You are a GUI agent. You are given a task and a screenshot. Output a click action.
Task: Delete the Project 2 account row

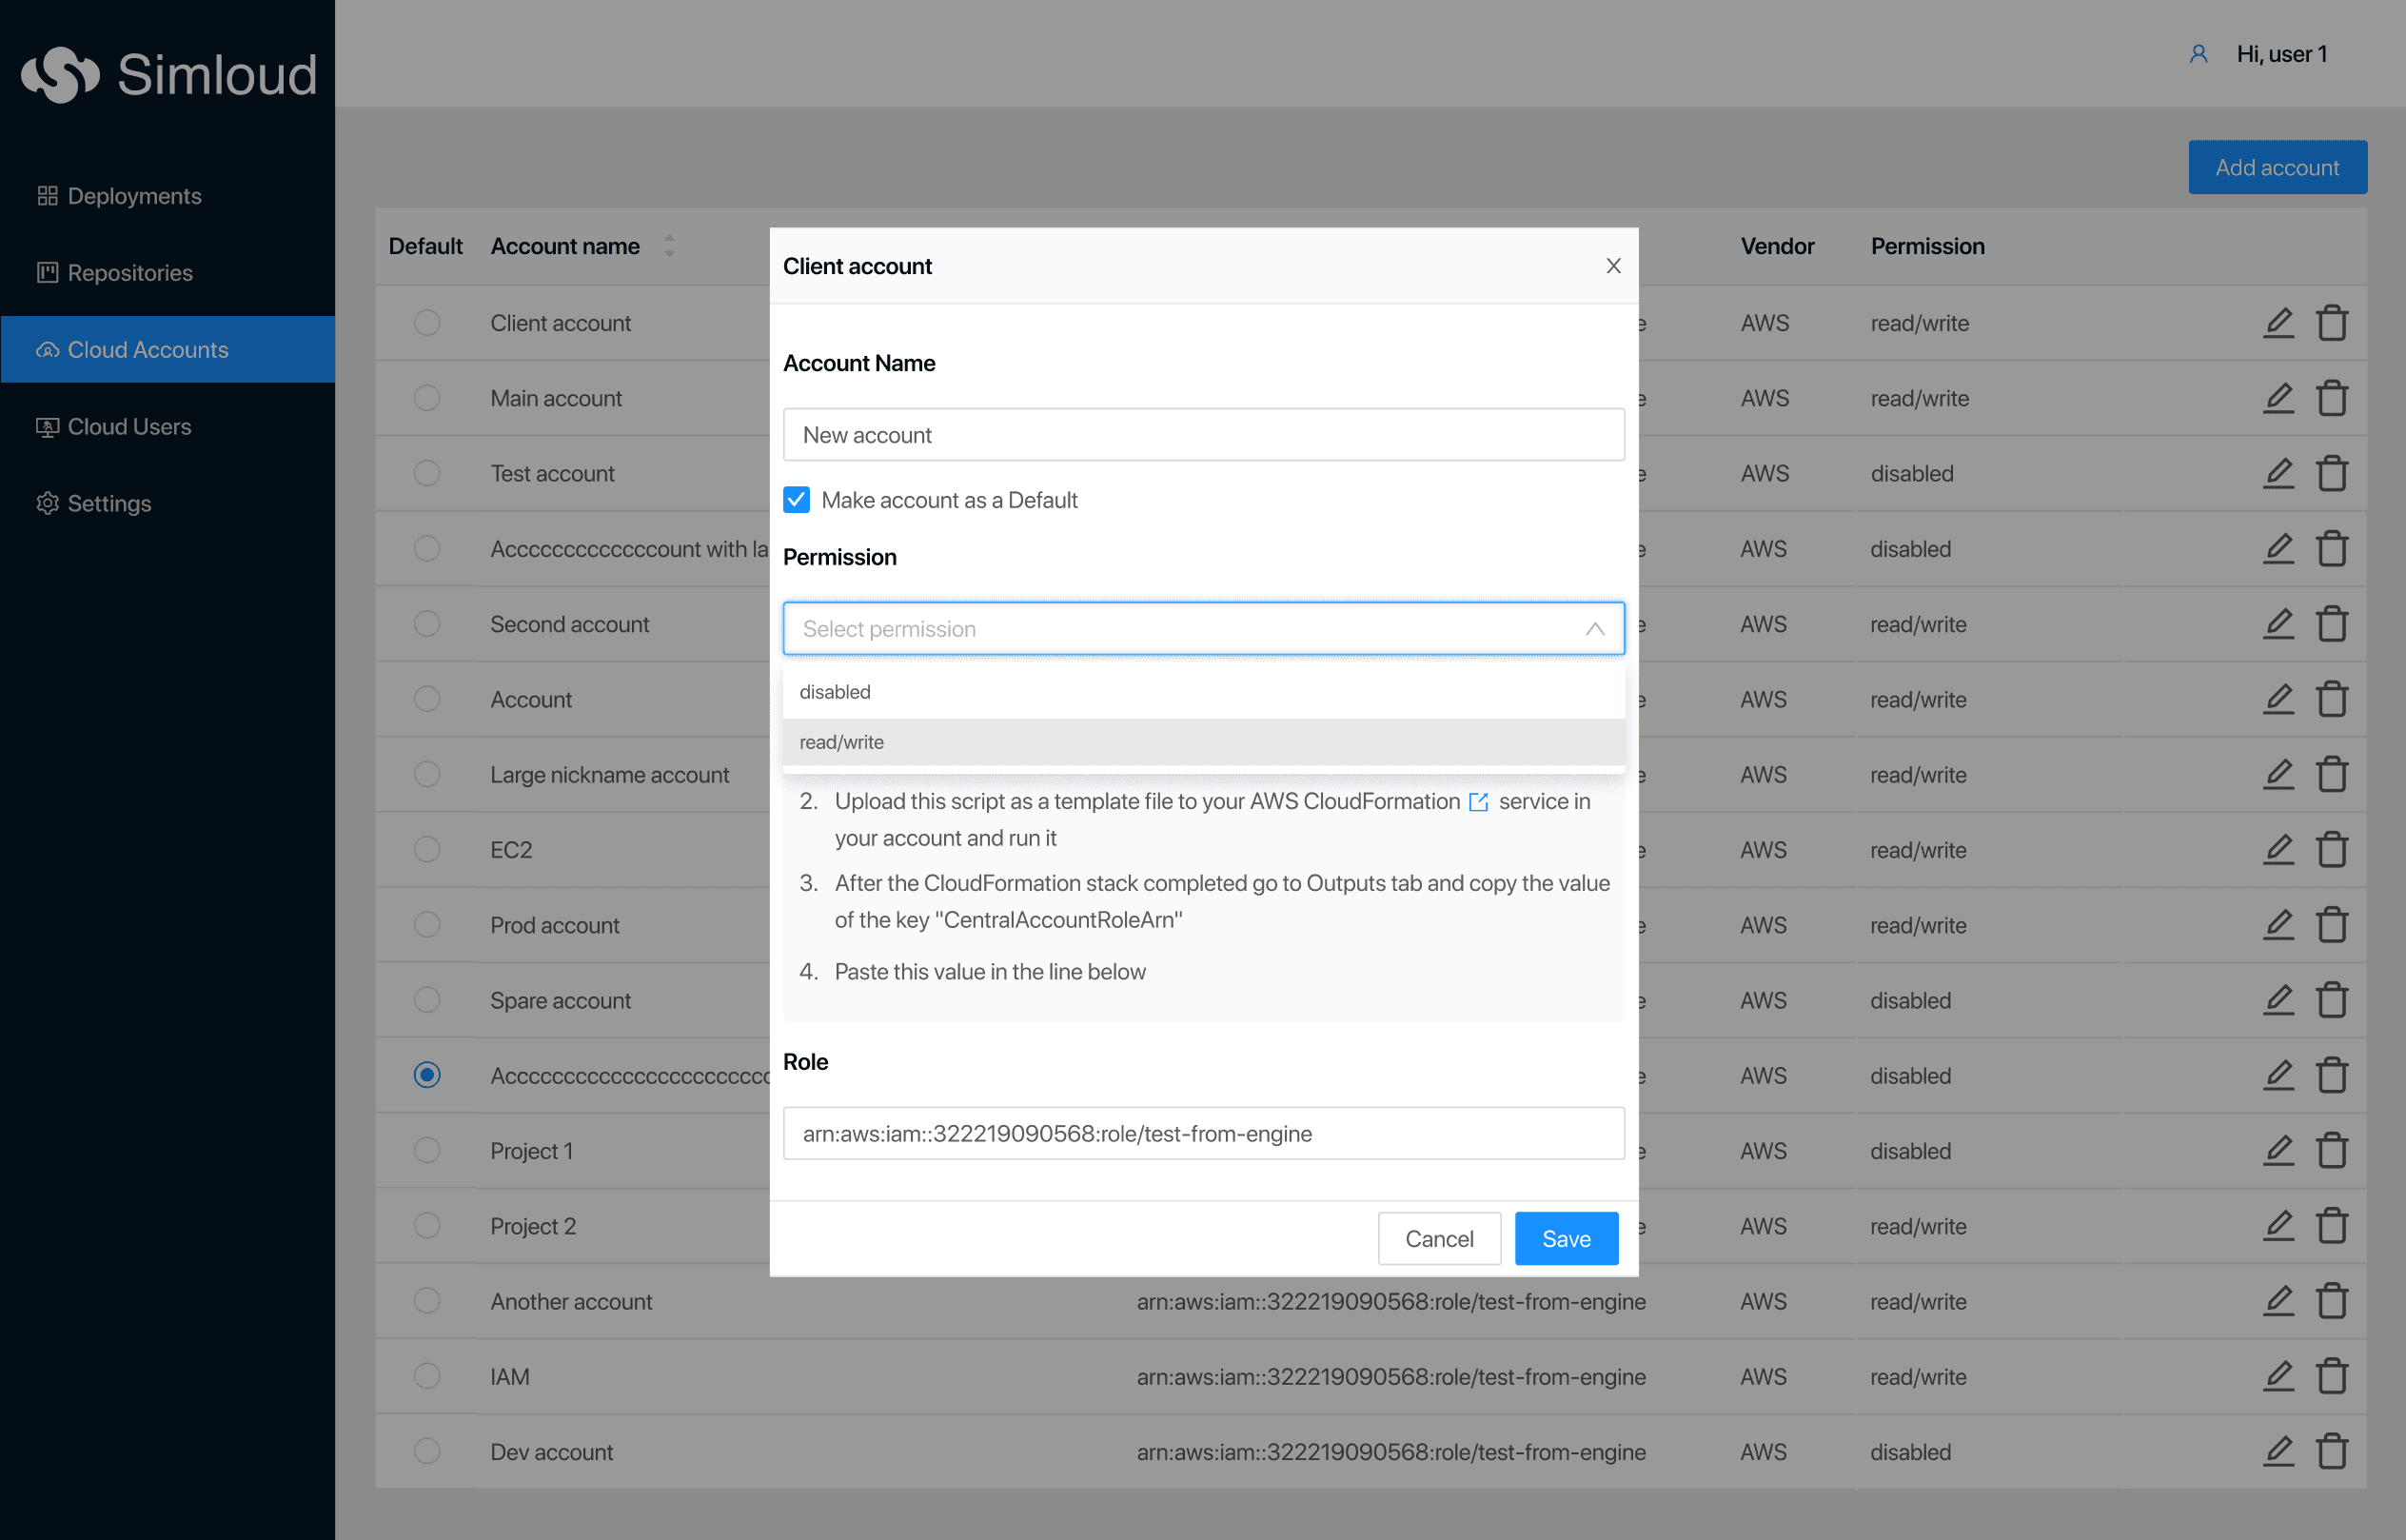[2332, 1226]
